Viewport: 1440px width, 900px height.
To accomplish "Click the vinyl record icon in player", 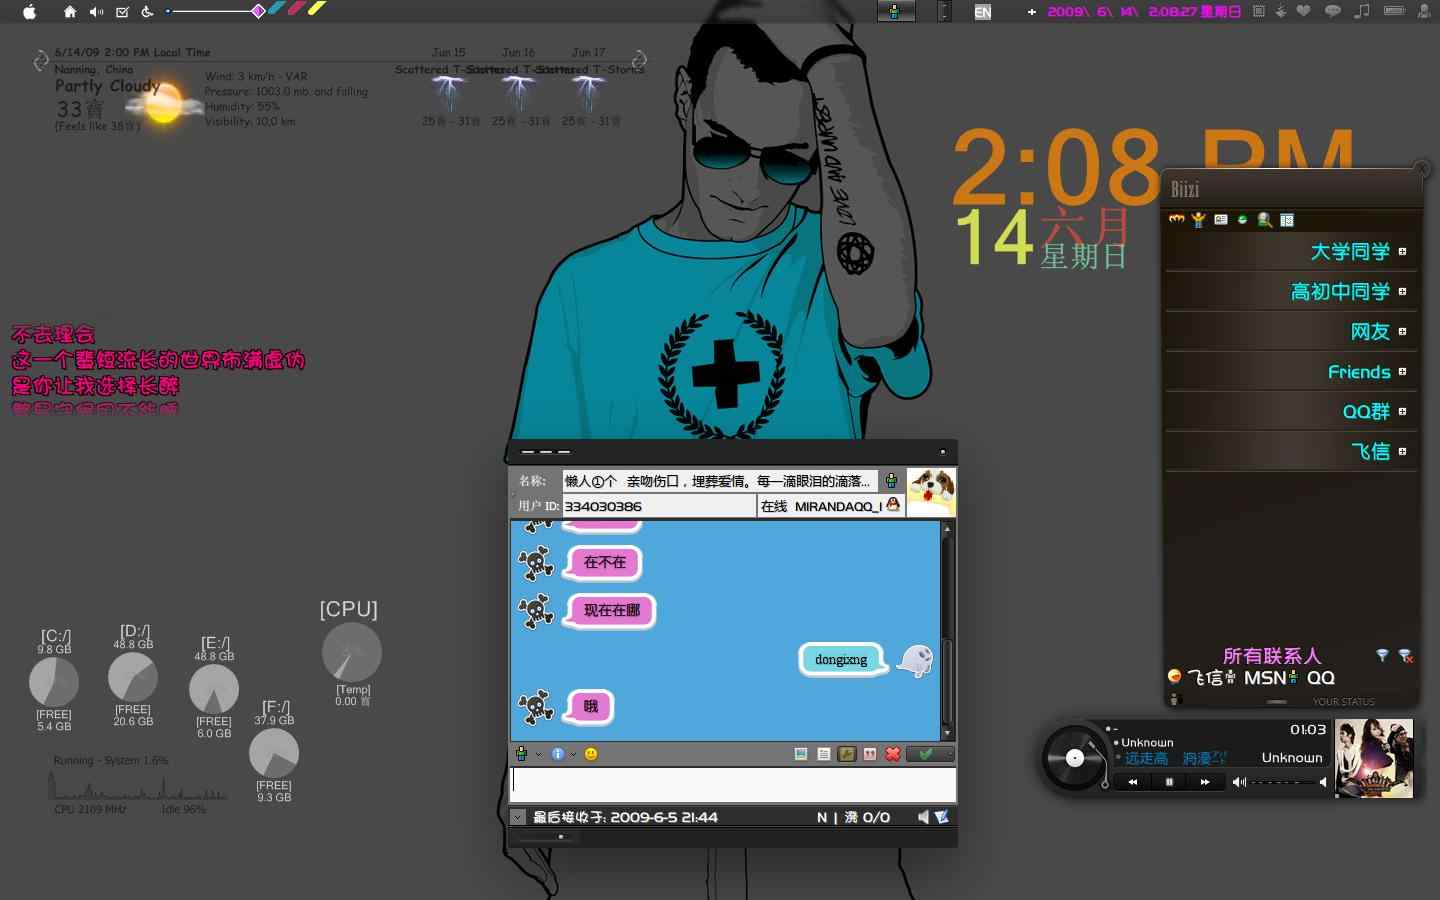I will tap(1075, 758).
